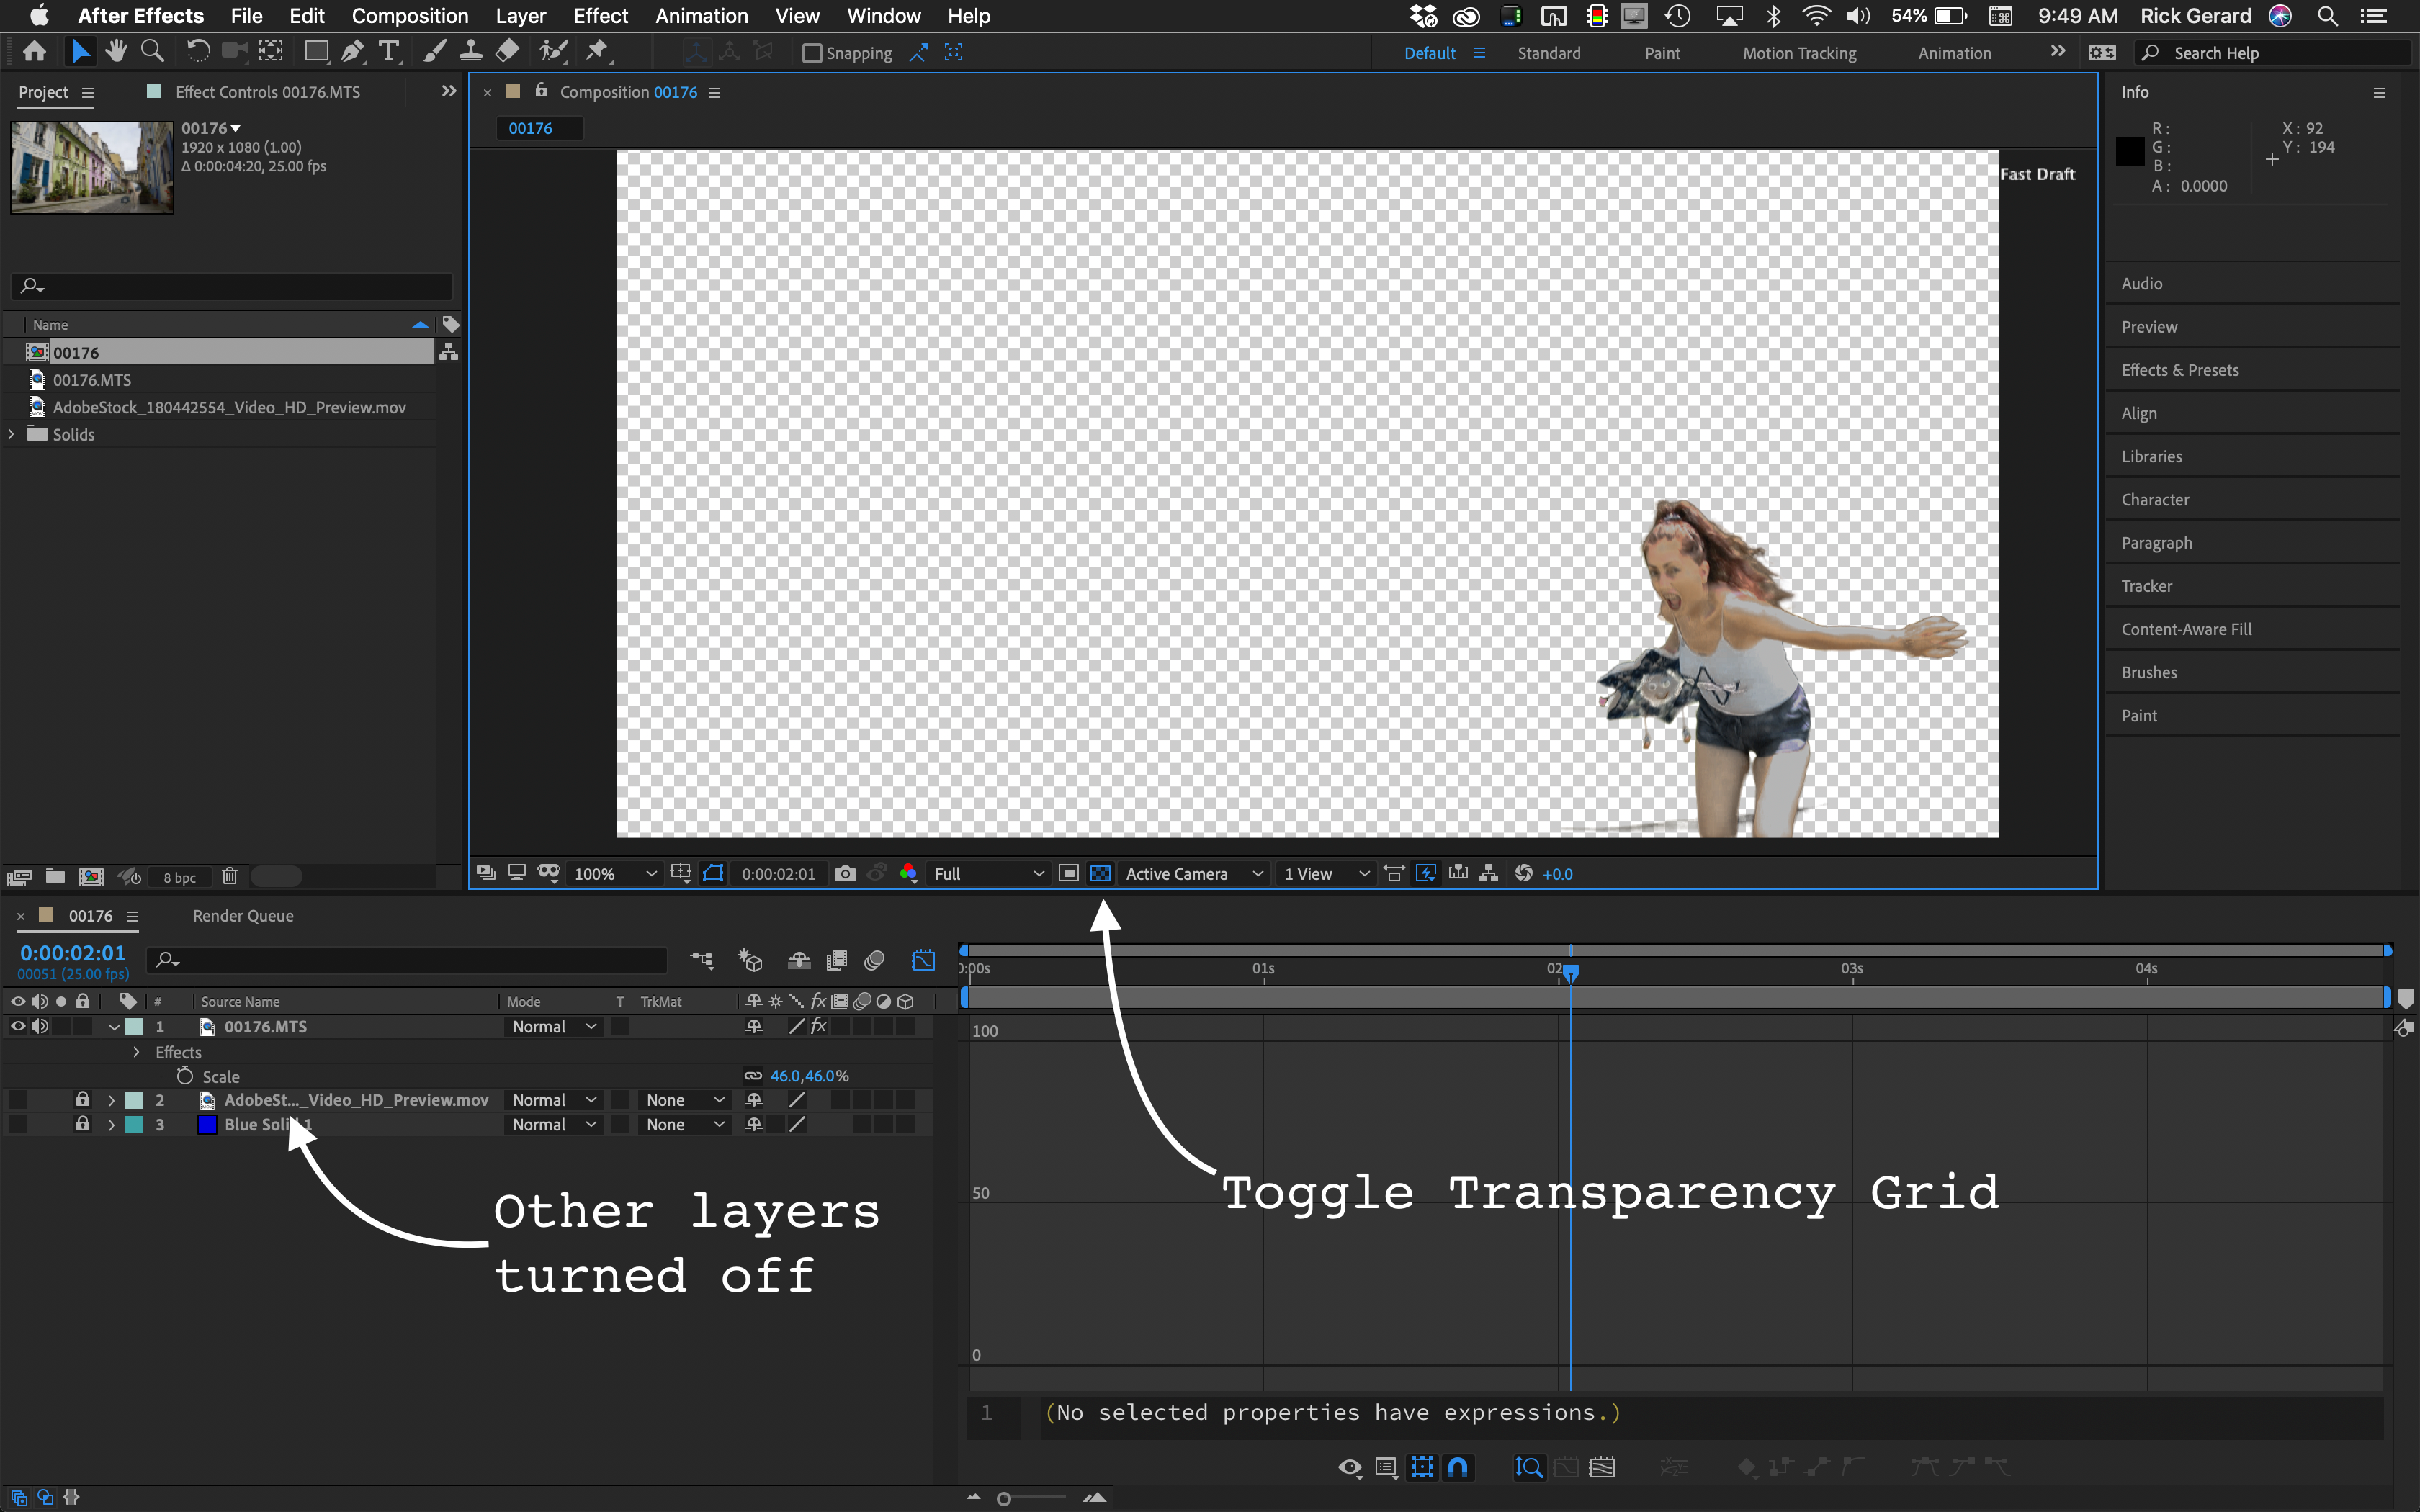Viewport: 2420px width, 1512px height.
Task: Take a snapshot of the composition
Action: pyautogui.click(x=845, y=873)
